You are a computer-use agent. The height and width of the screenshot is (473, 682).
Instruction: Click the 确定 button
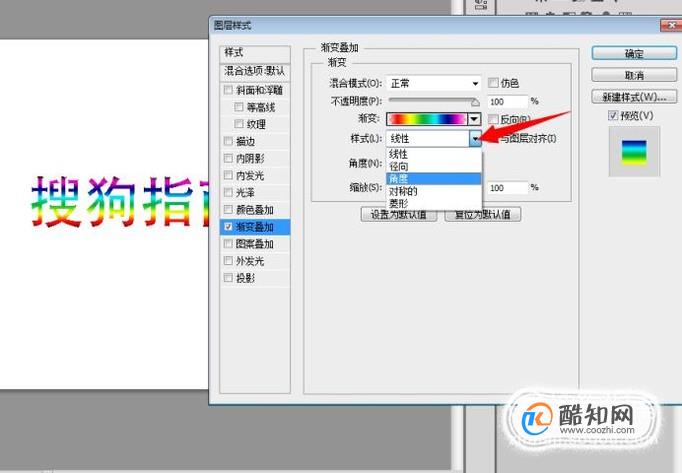pos(634,54)
